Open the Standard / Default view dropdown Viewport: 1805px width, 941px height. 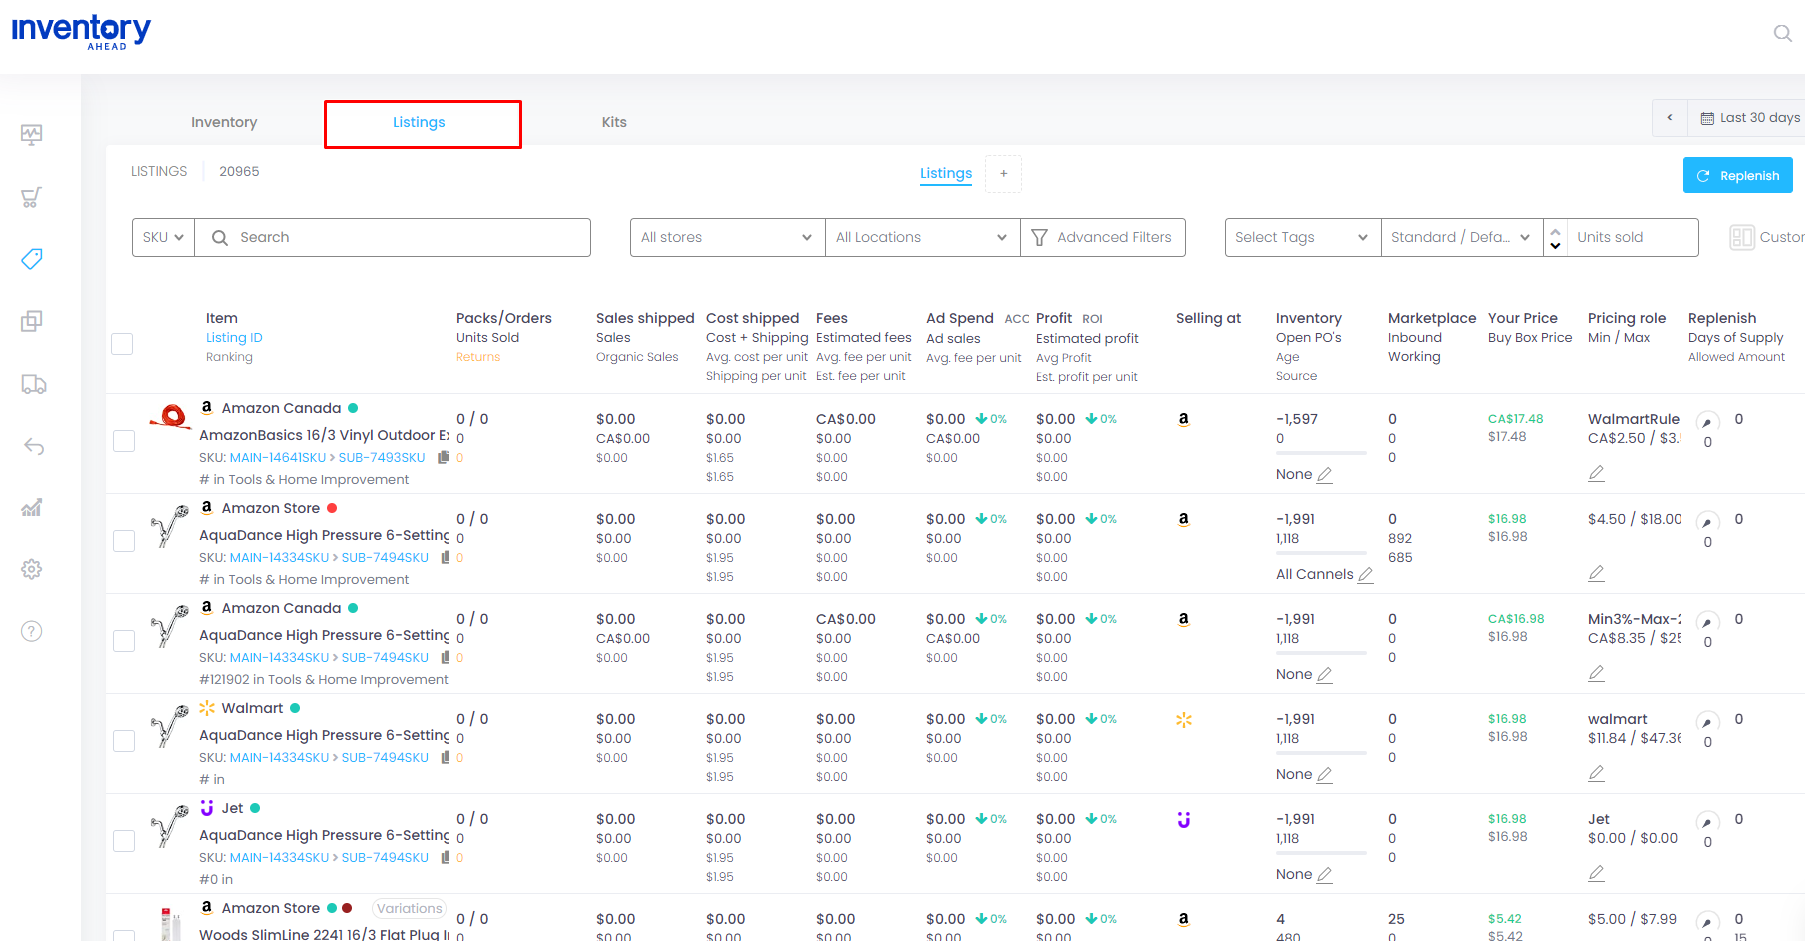point(1462,237)
